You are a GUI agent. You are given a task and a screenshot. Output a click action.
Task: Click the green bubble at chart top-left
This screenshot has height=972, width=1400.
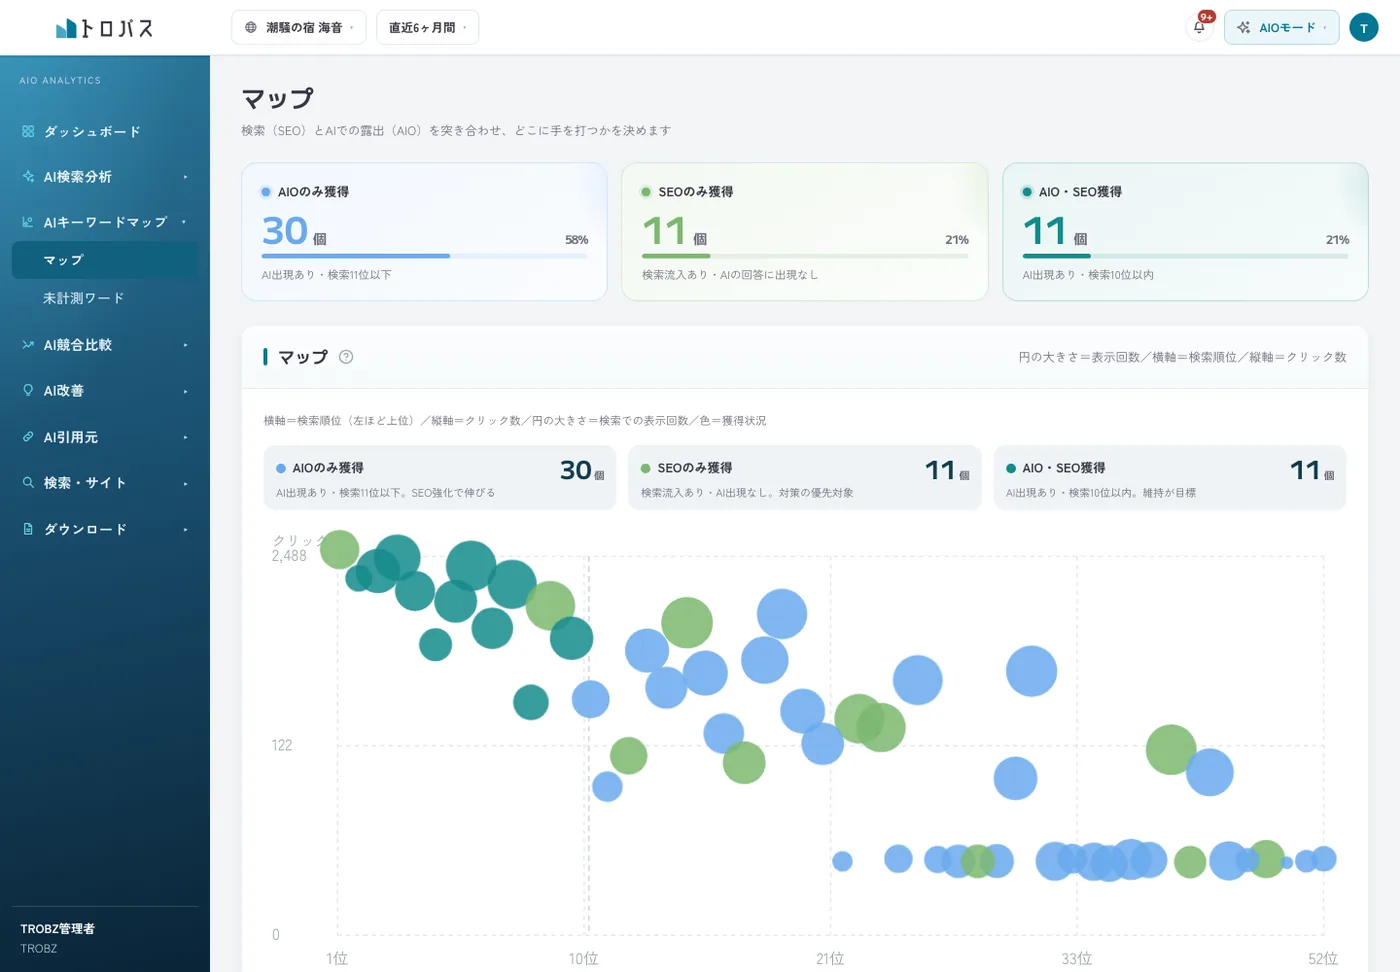(339, 550)
